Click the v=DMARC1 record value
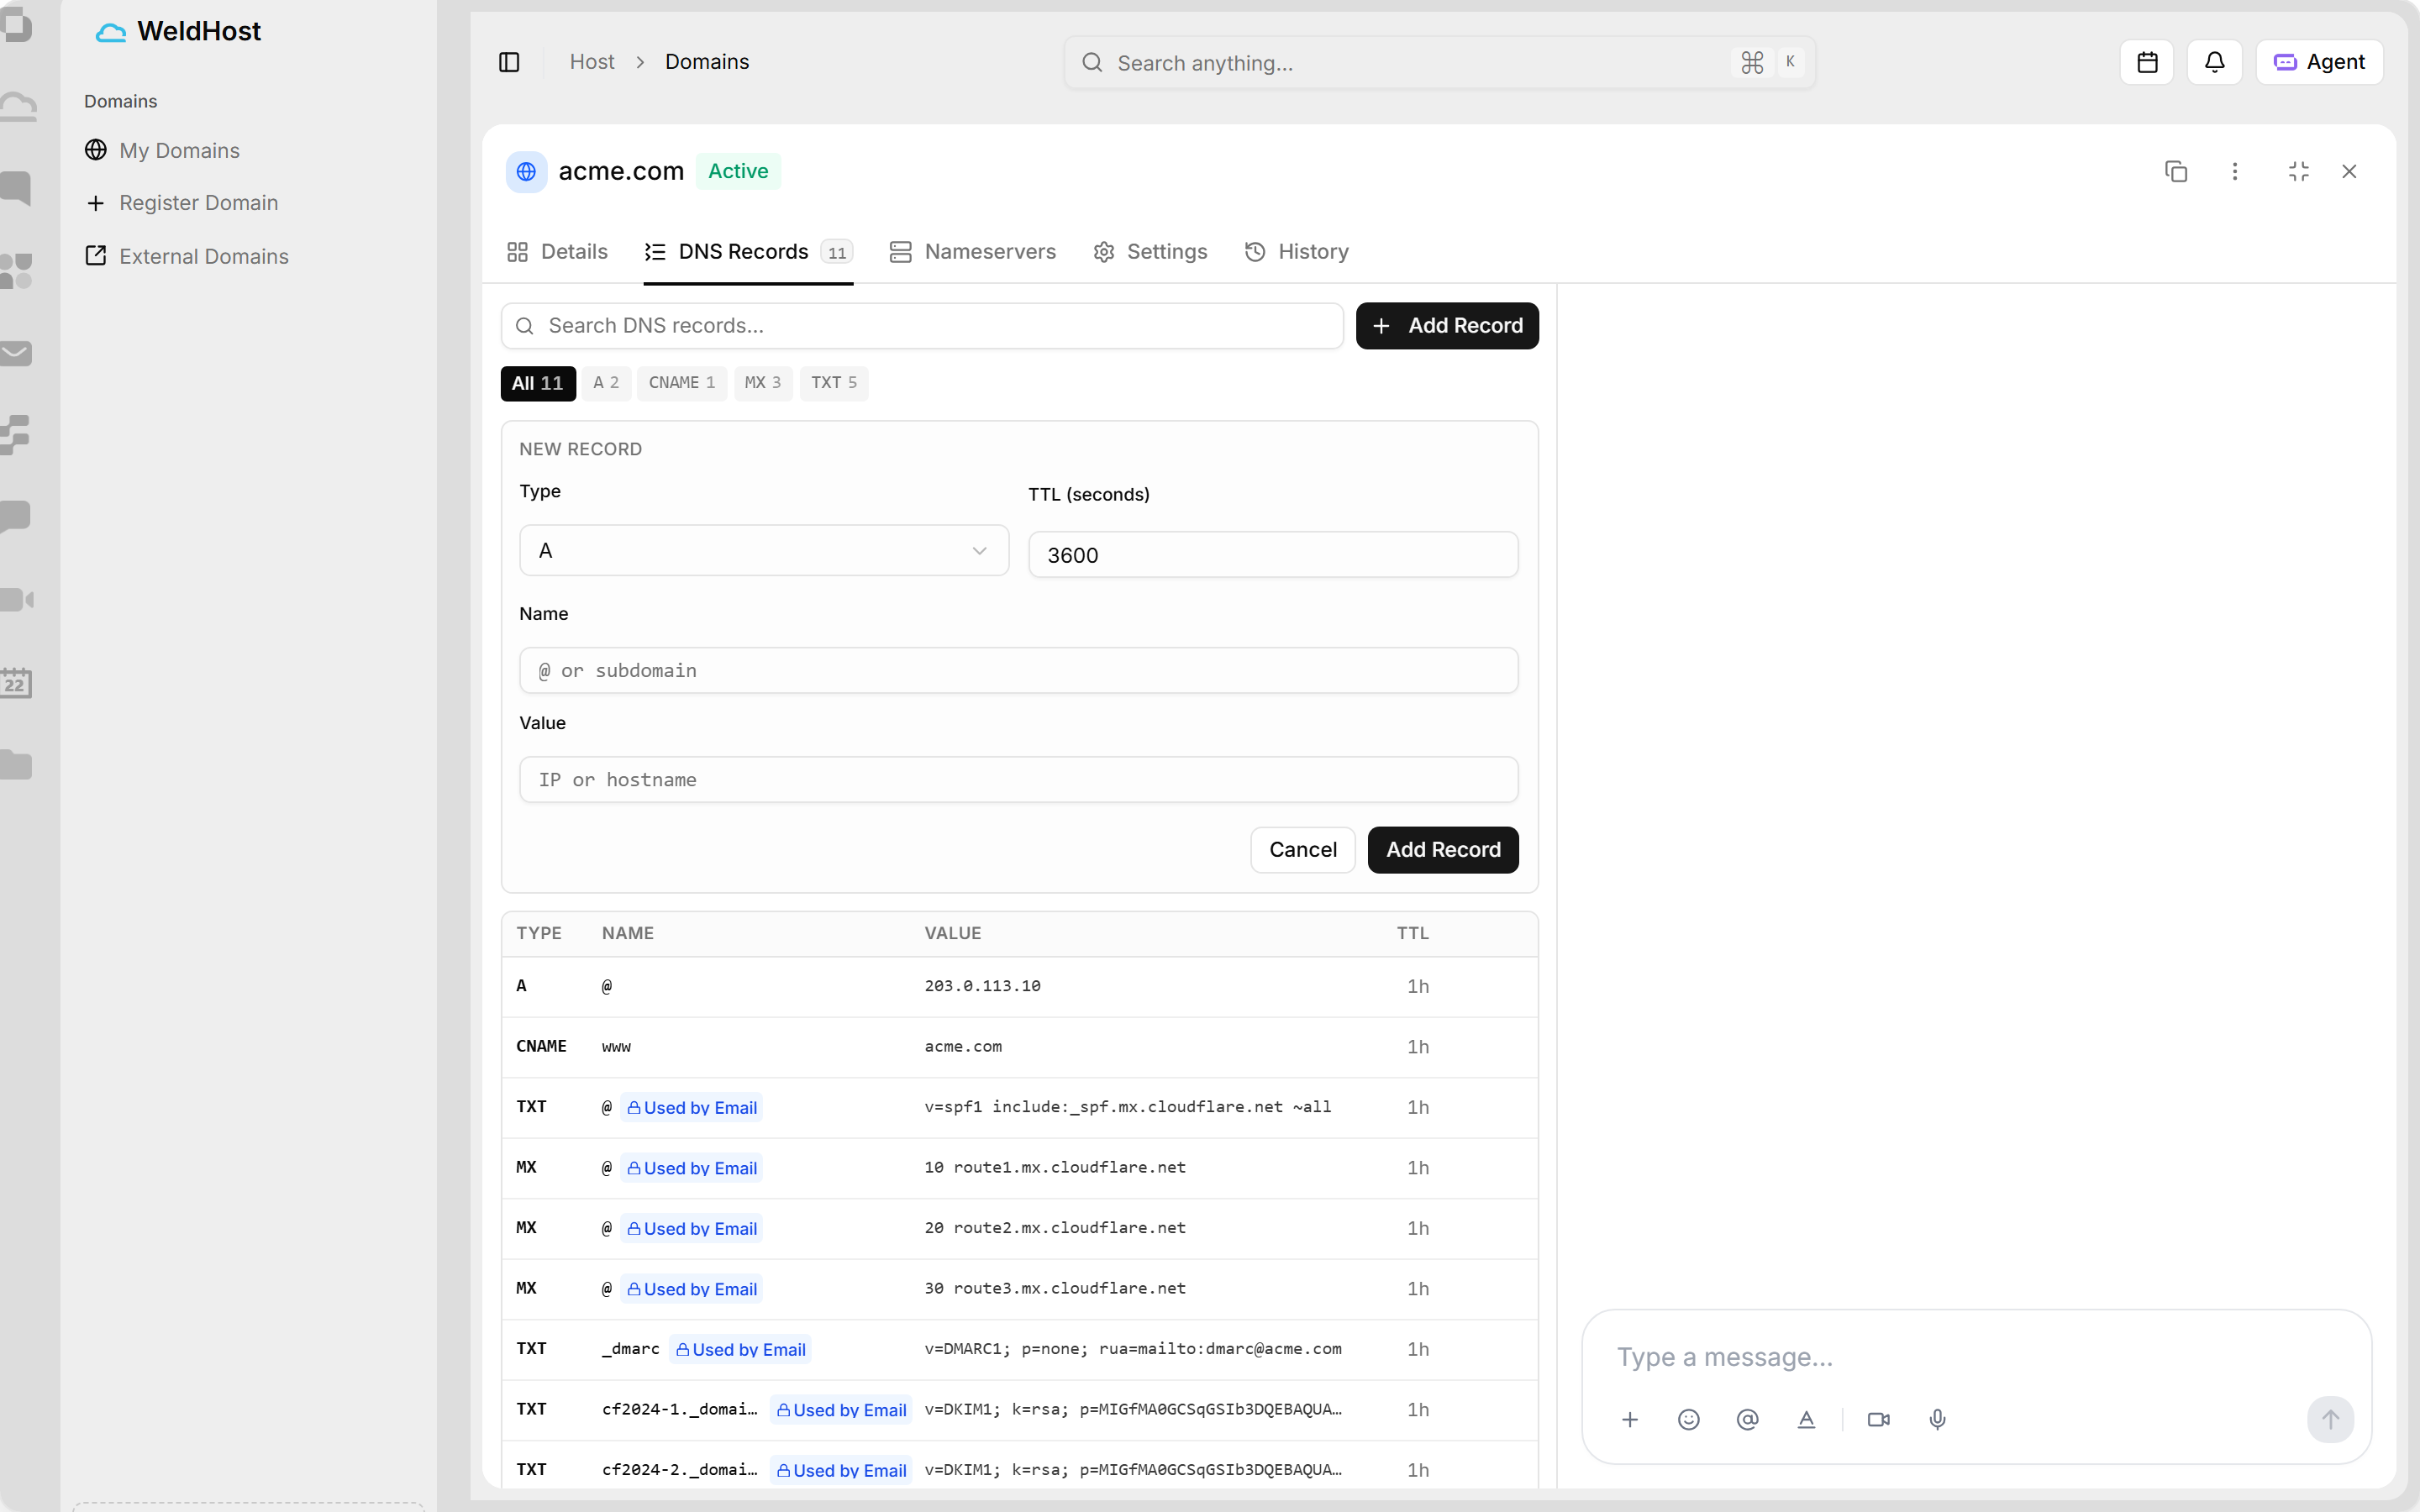Screen dimensions: 2420x1512 point(1133,1349)
